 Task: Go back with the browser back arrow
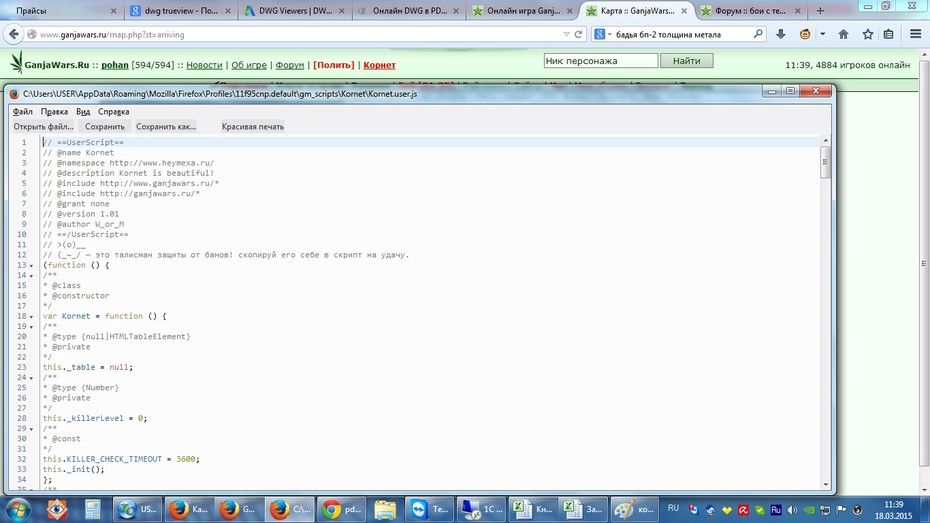(14, 34)
